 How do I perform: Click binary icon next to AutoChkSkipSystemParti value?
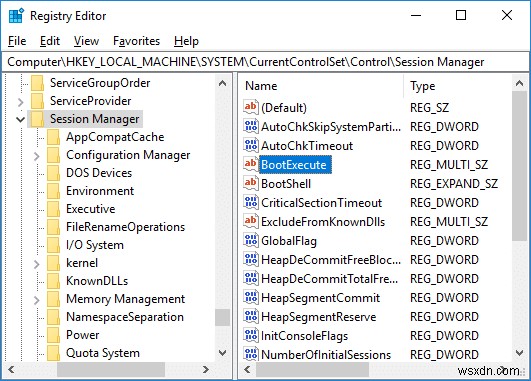point(251,126)
